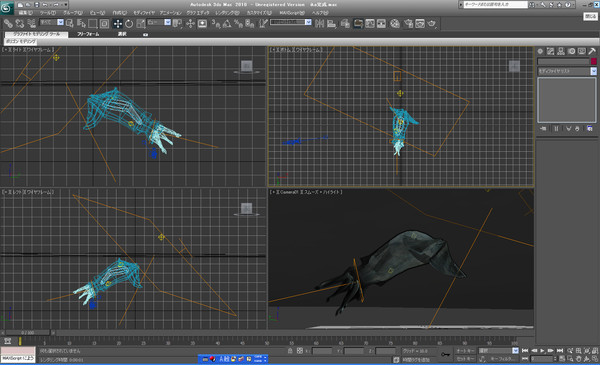Select the Unlink Selection tool
Image resolution: width=600 pixels, height=365 pixels.
20,24
